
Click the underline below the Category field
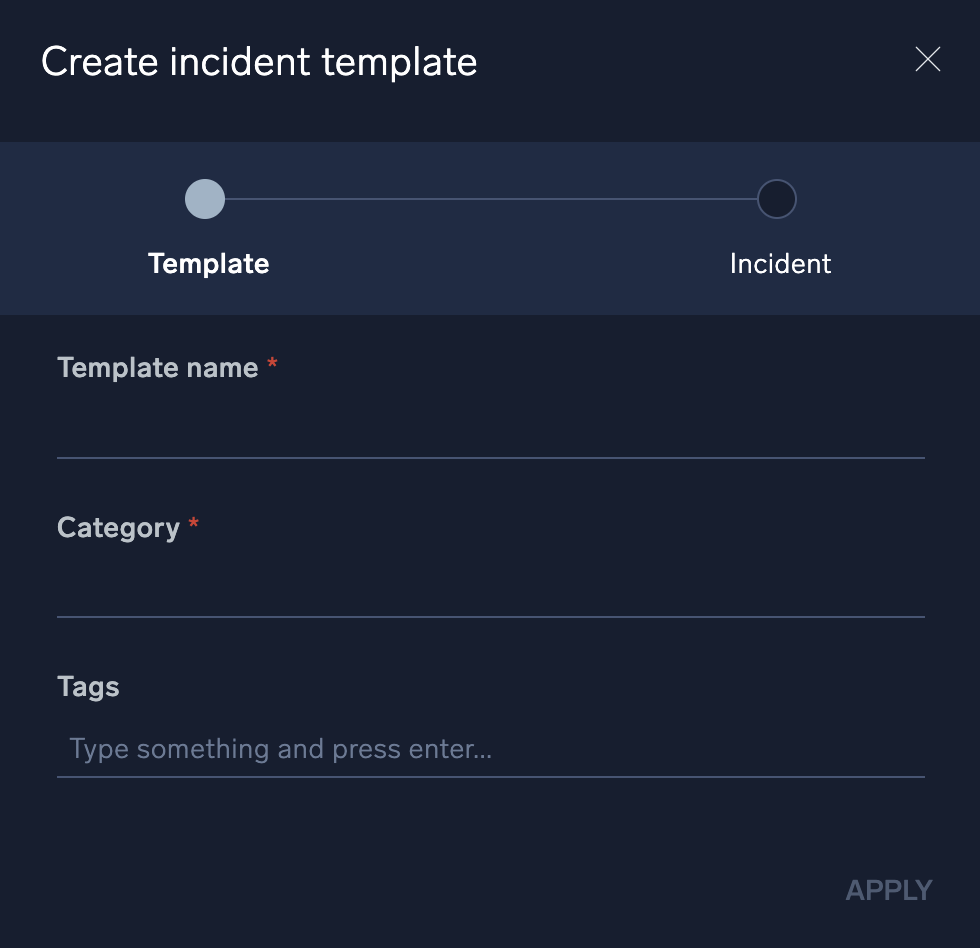[x=490, y=617]
